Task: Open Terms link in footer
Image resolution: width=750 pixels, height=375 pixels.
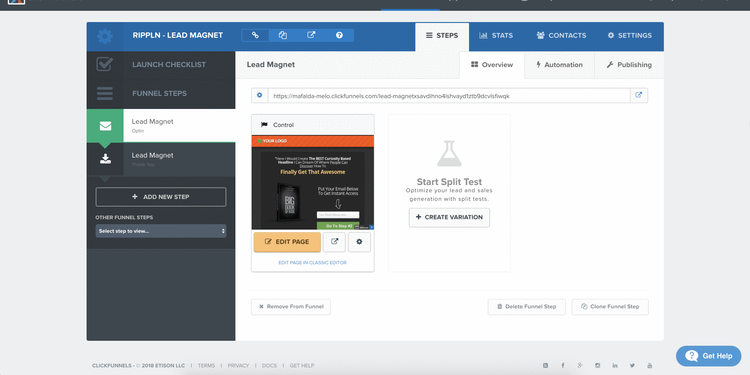Action: (x=206, y=365)
